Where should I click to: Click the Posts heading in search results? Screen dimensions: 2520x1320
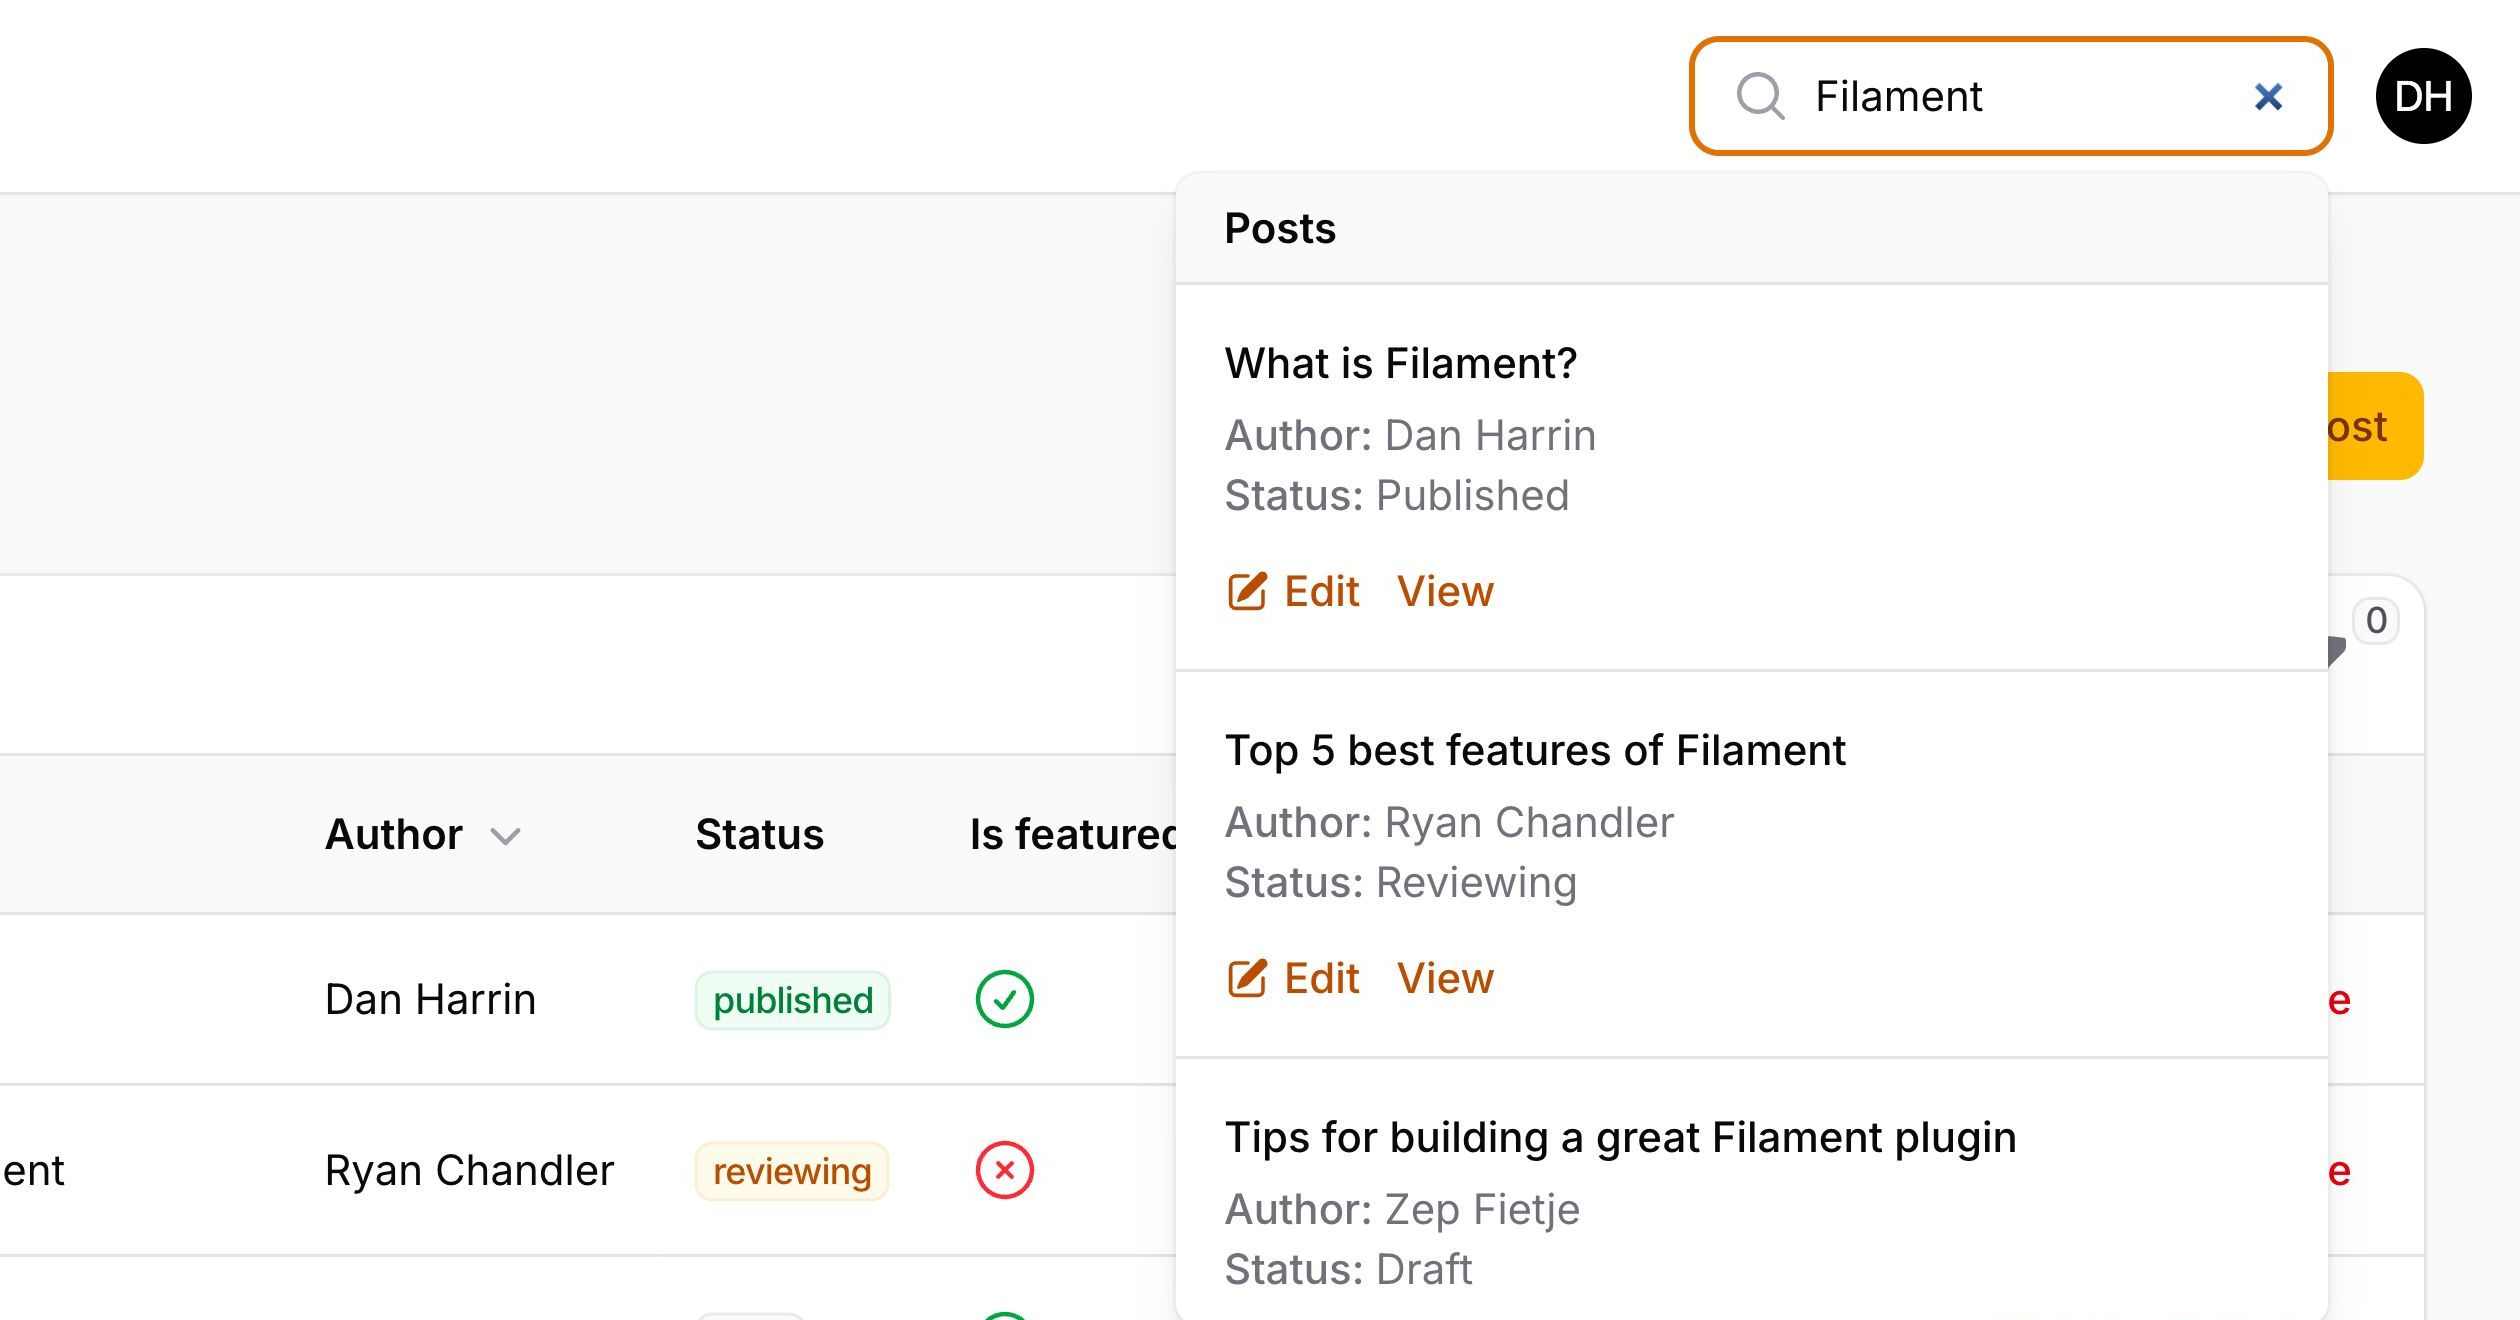[x=1280, y=228]
